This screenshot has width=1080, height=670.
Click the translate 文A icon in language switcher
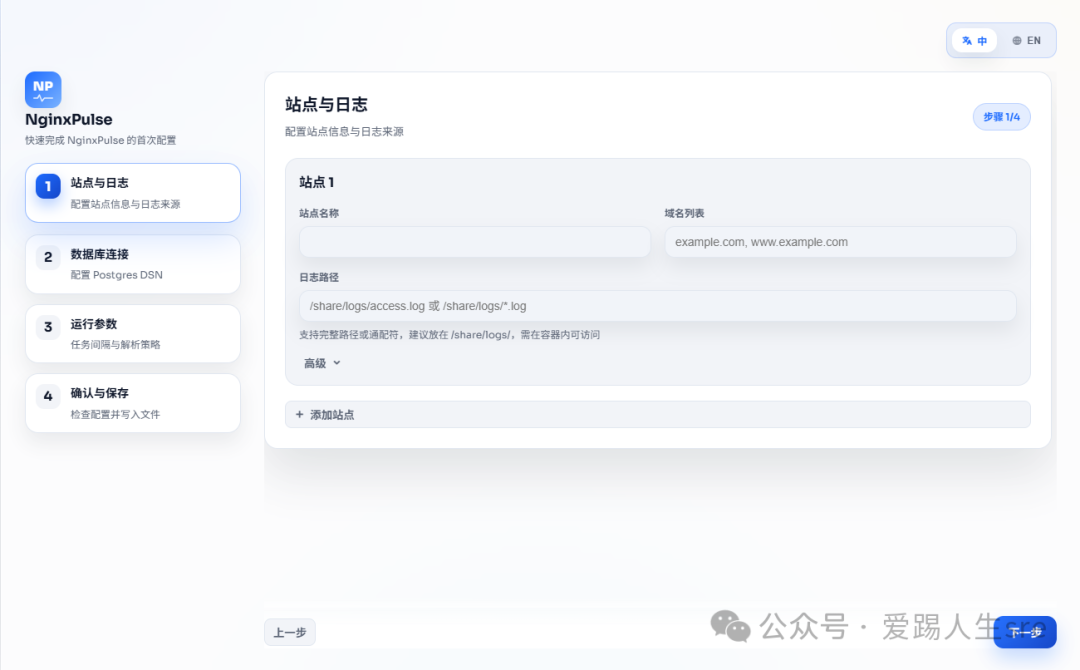coord(966,40)
